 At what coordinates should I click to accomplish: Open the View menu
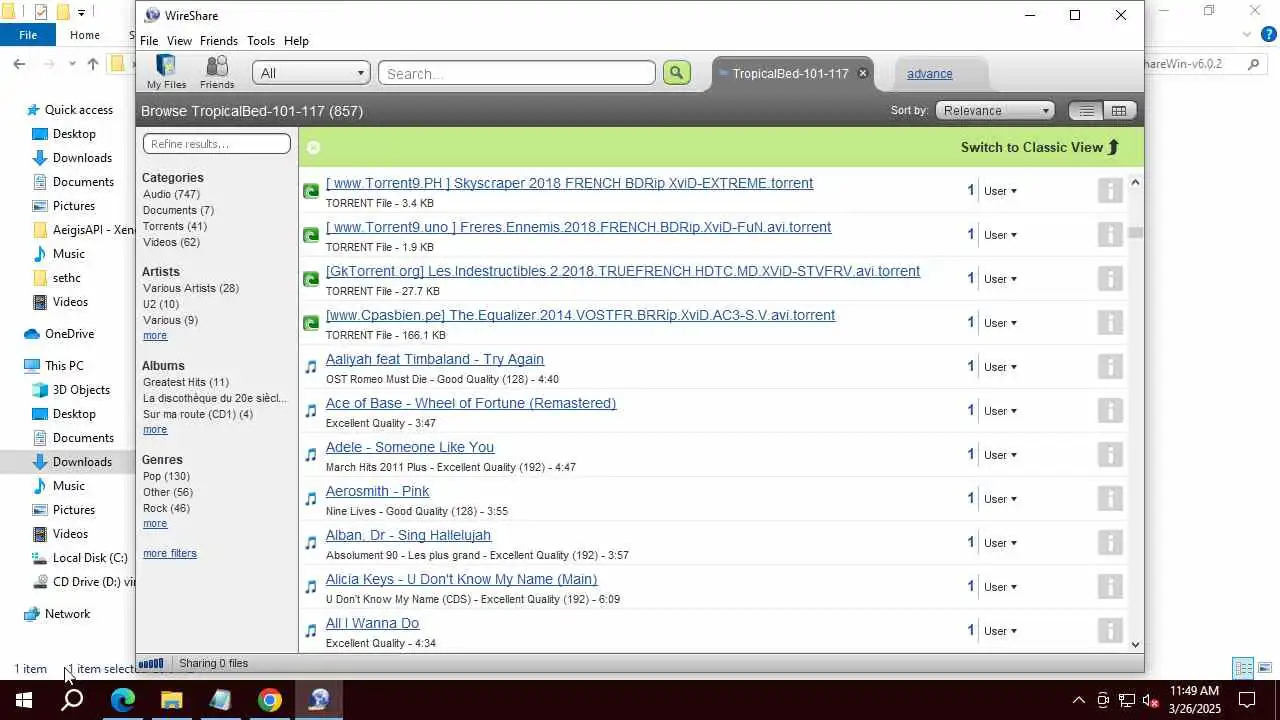tap(179, 41)
